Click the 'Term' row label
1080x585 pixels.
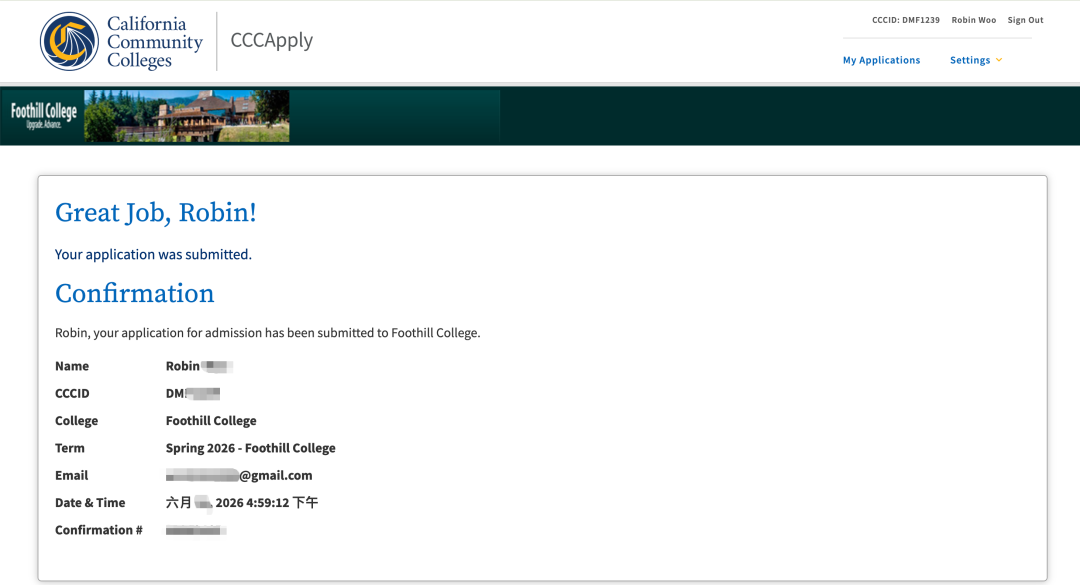pyautogui.click(x=70, y=448)
